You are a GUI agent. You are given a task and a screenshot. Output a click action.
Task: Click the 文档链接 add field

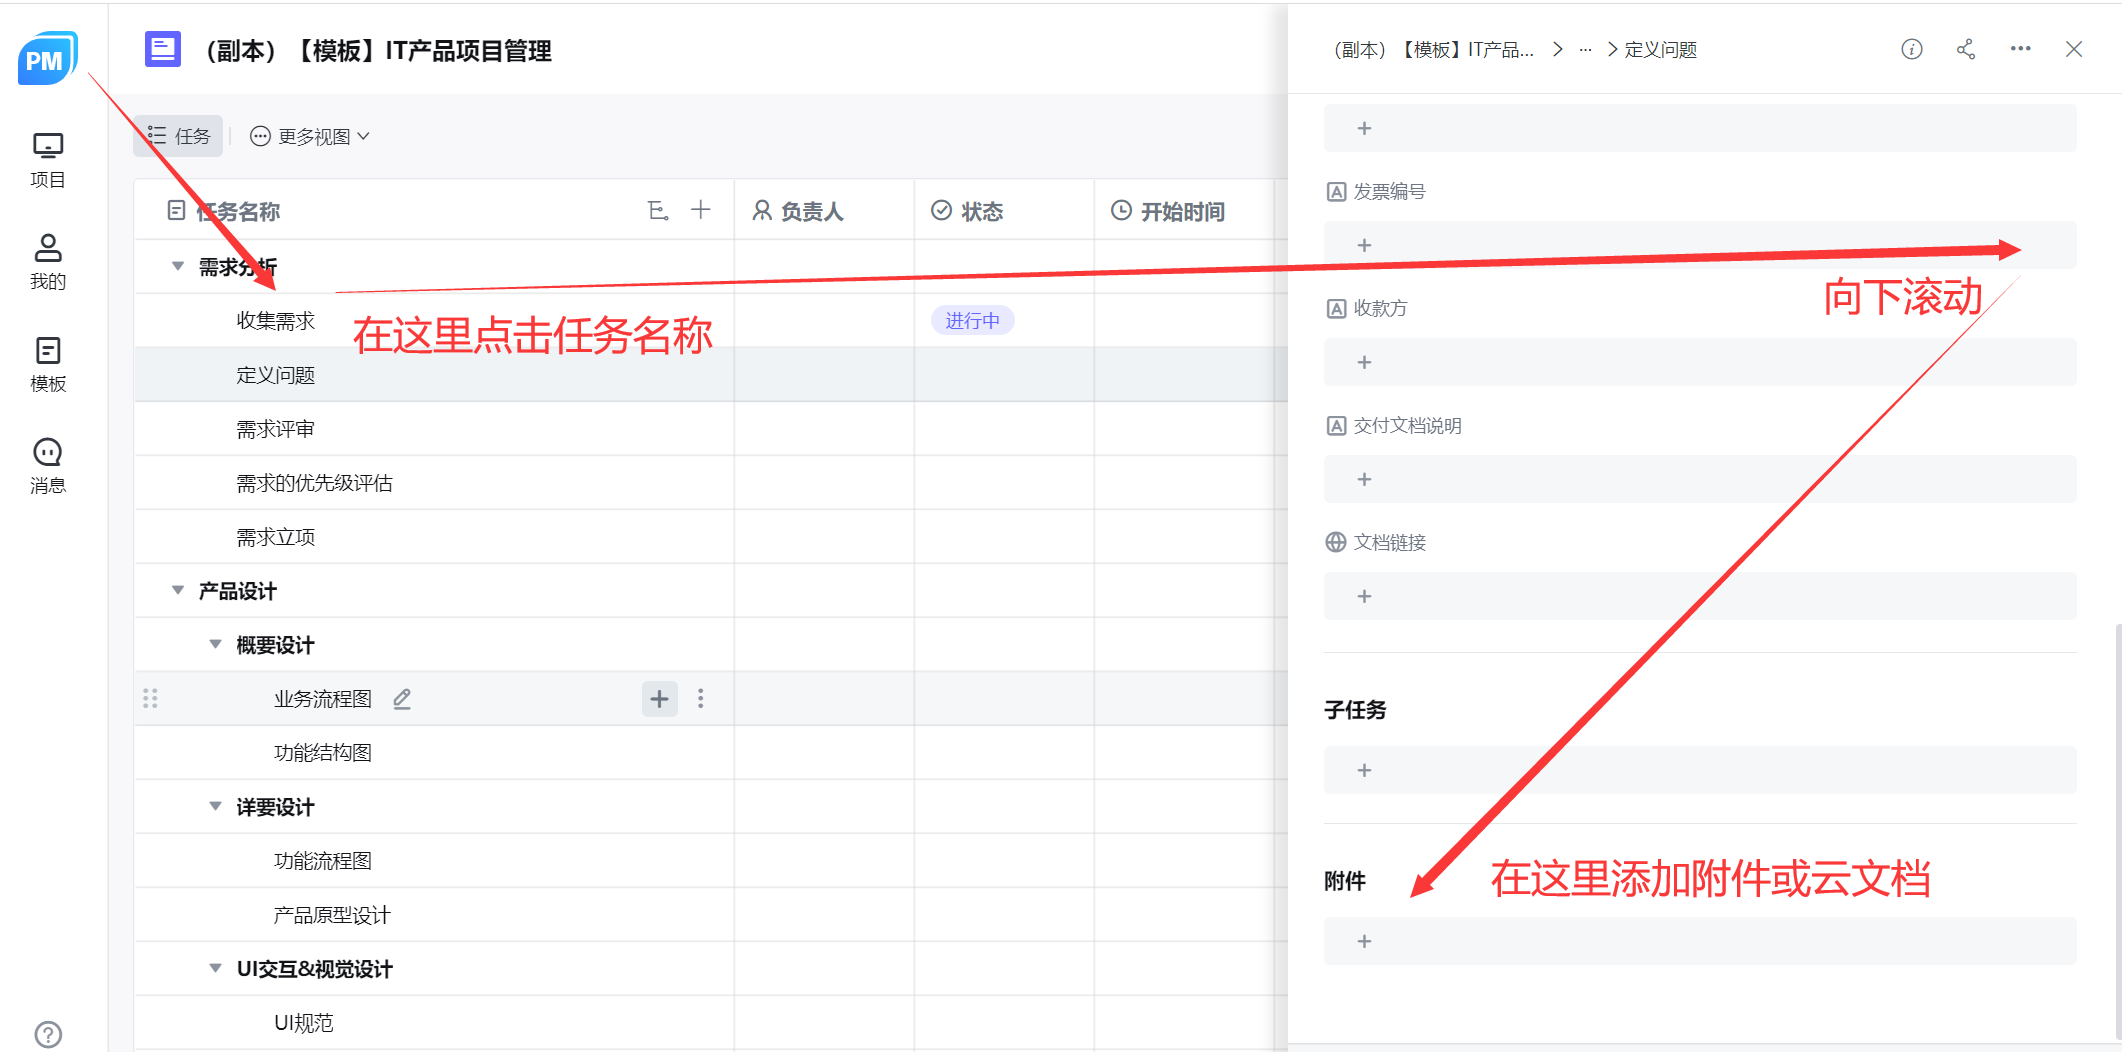pyautogui.click(x=1364, y=596)
